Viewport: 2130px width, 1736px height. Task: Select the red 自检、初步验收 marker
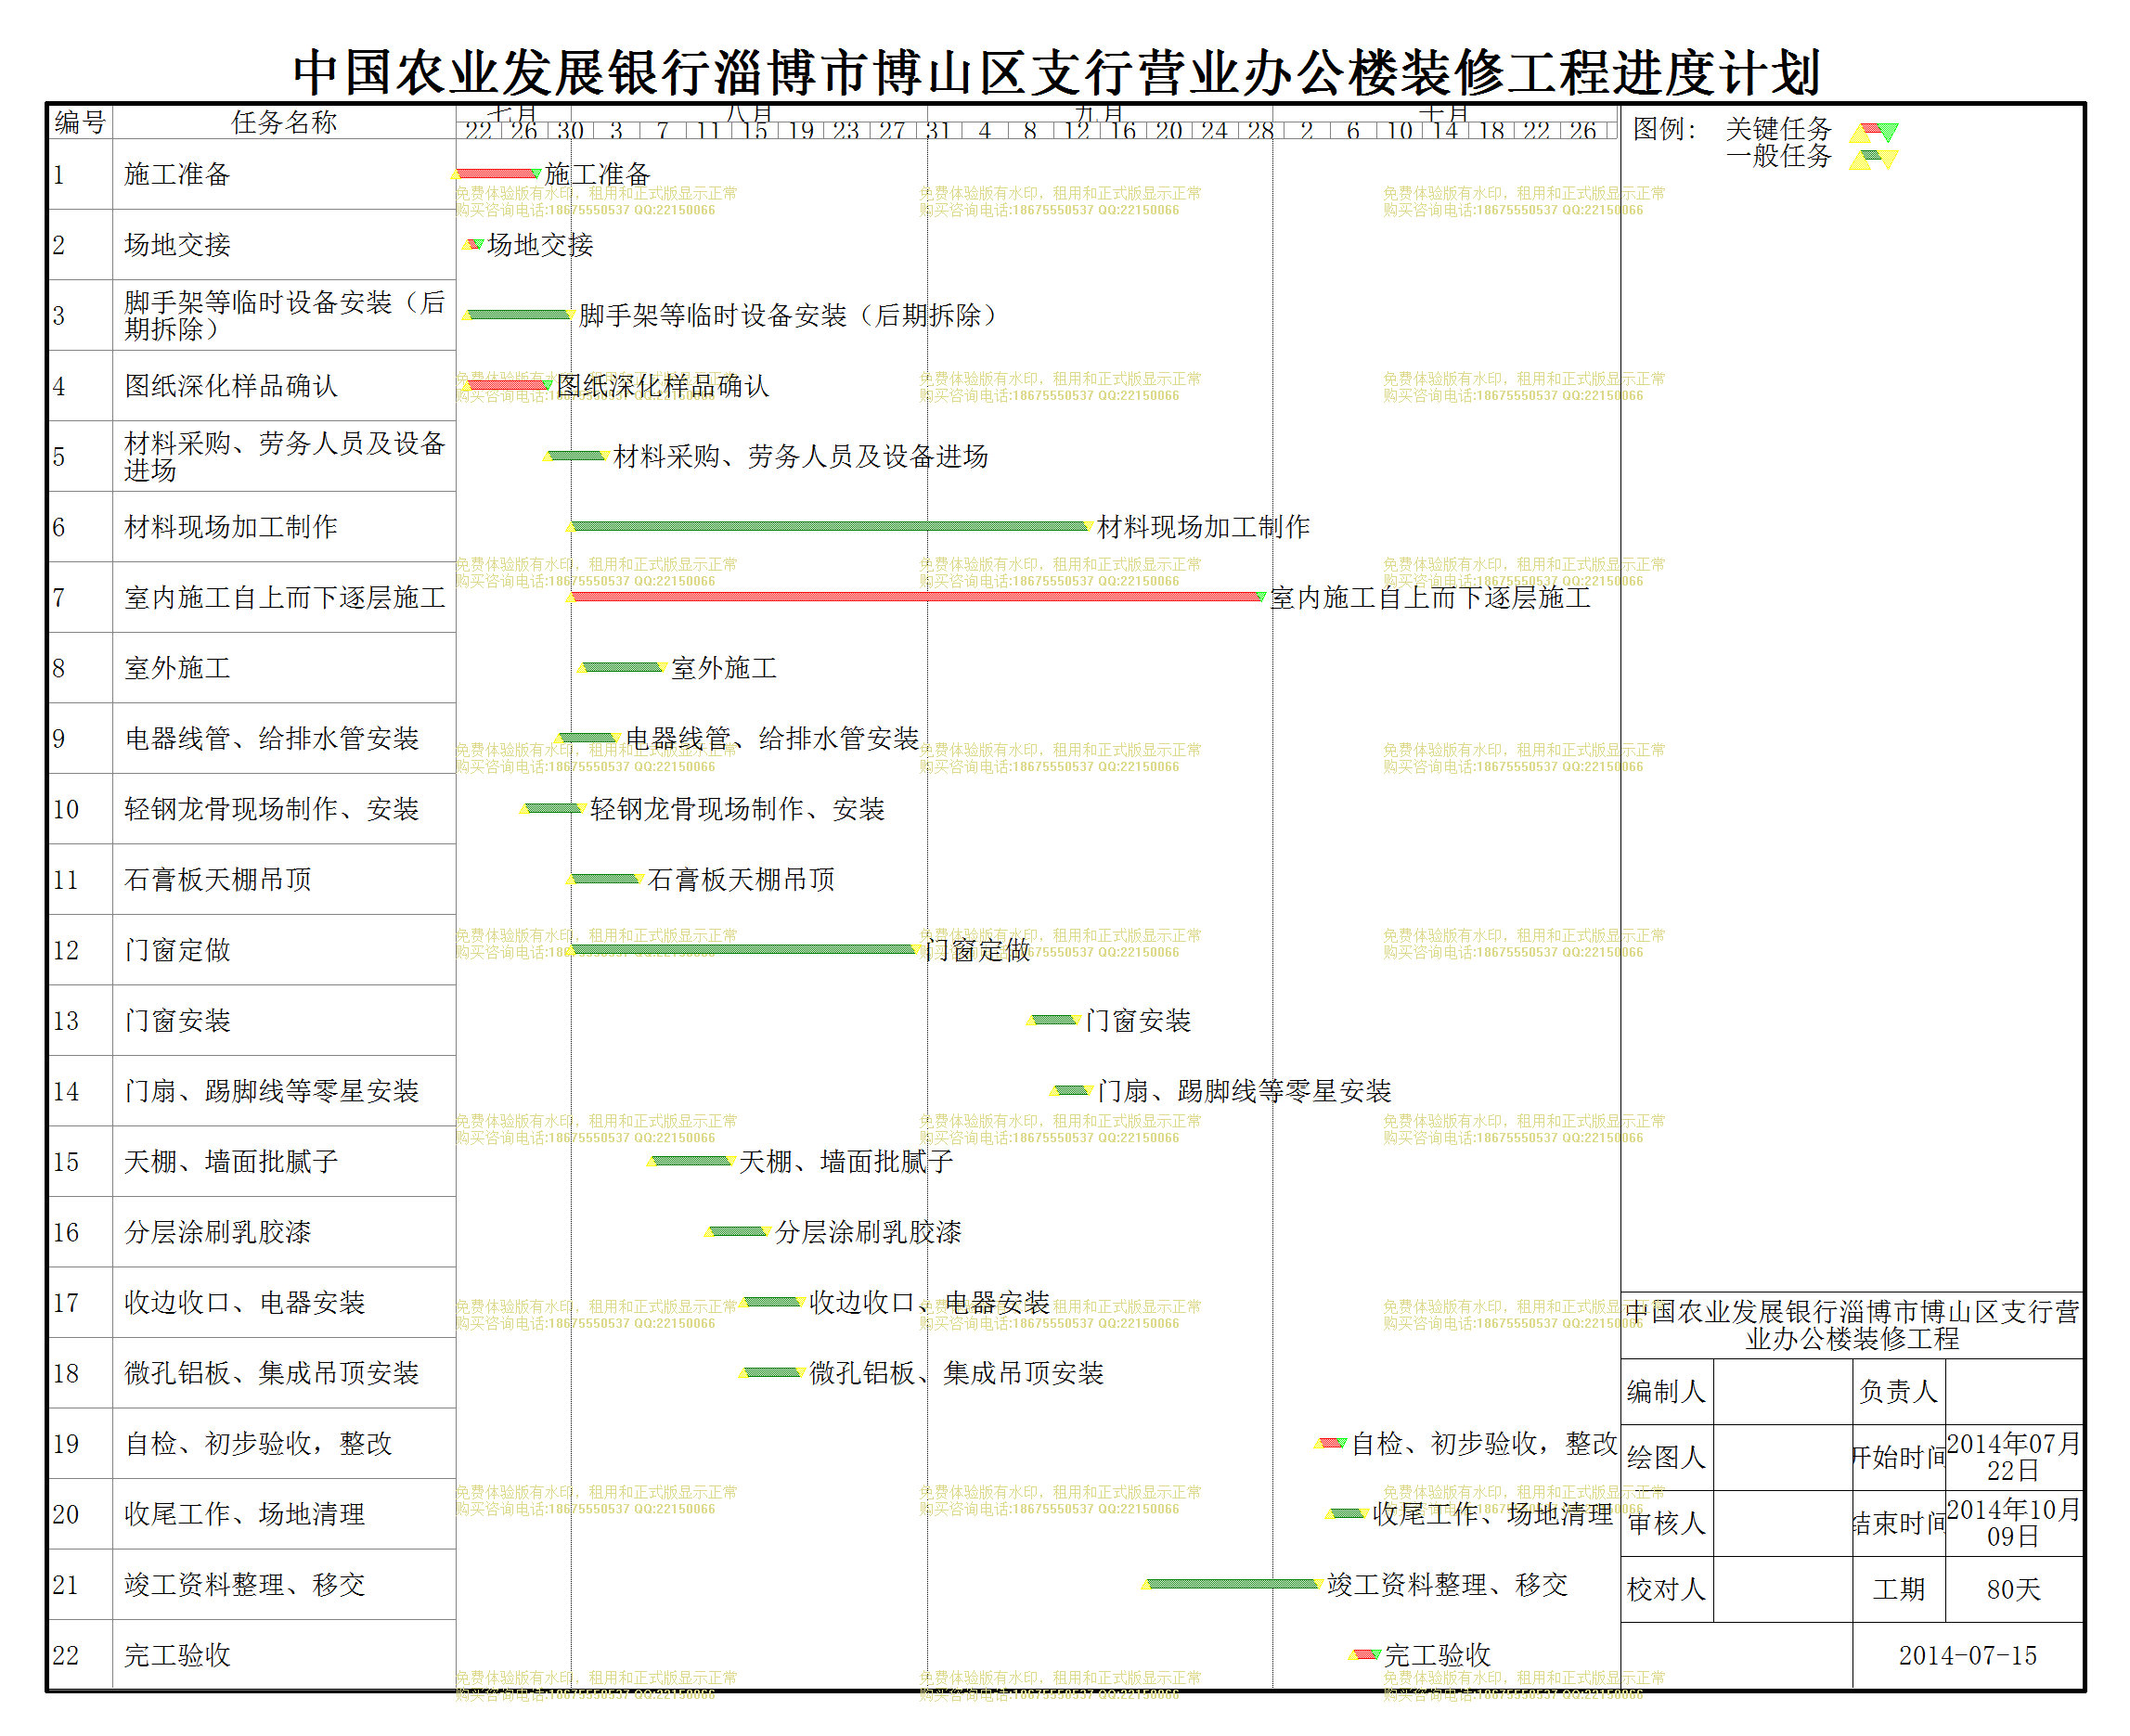coord(1330,1442)
